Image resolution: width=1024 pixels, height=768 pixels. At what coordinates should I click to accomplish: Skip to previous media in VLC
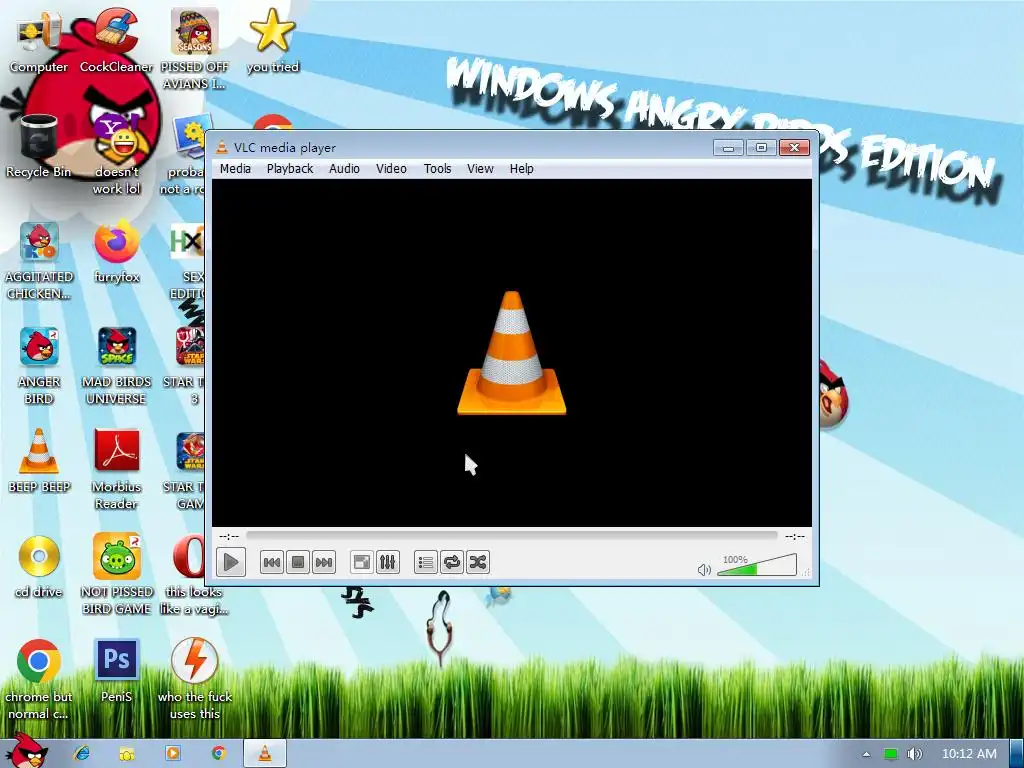[x=272, y=562]
